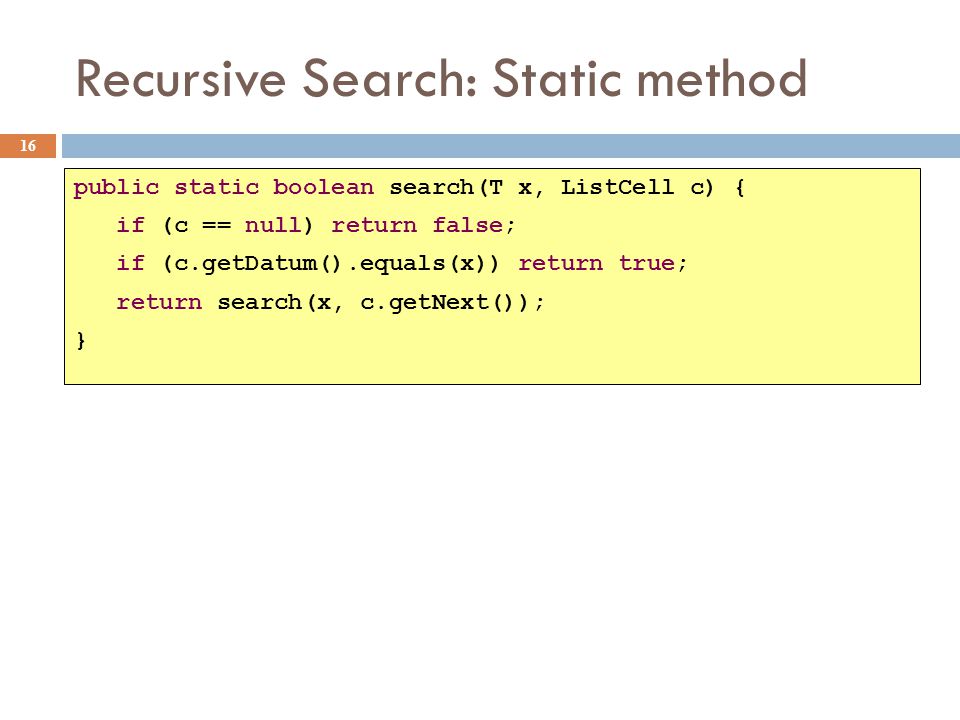Click the first 'if' keyword in the code
The width and height of the screenshot is (960, 720).
tap(131, 225)
